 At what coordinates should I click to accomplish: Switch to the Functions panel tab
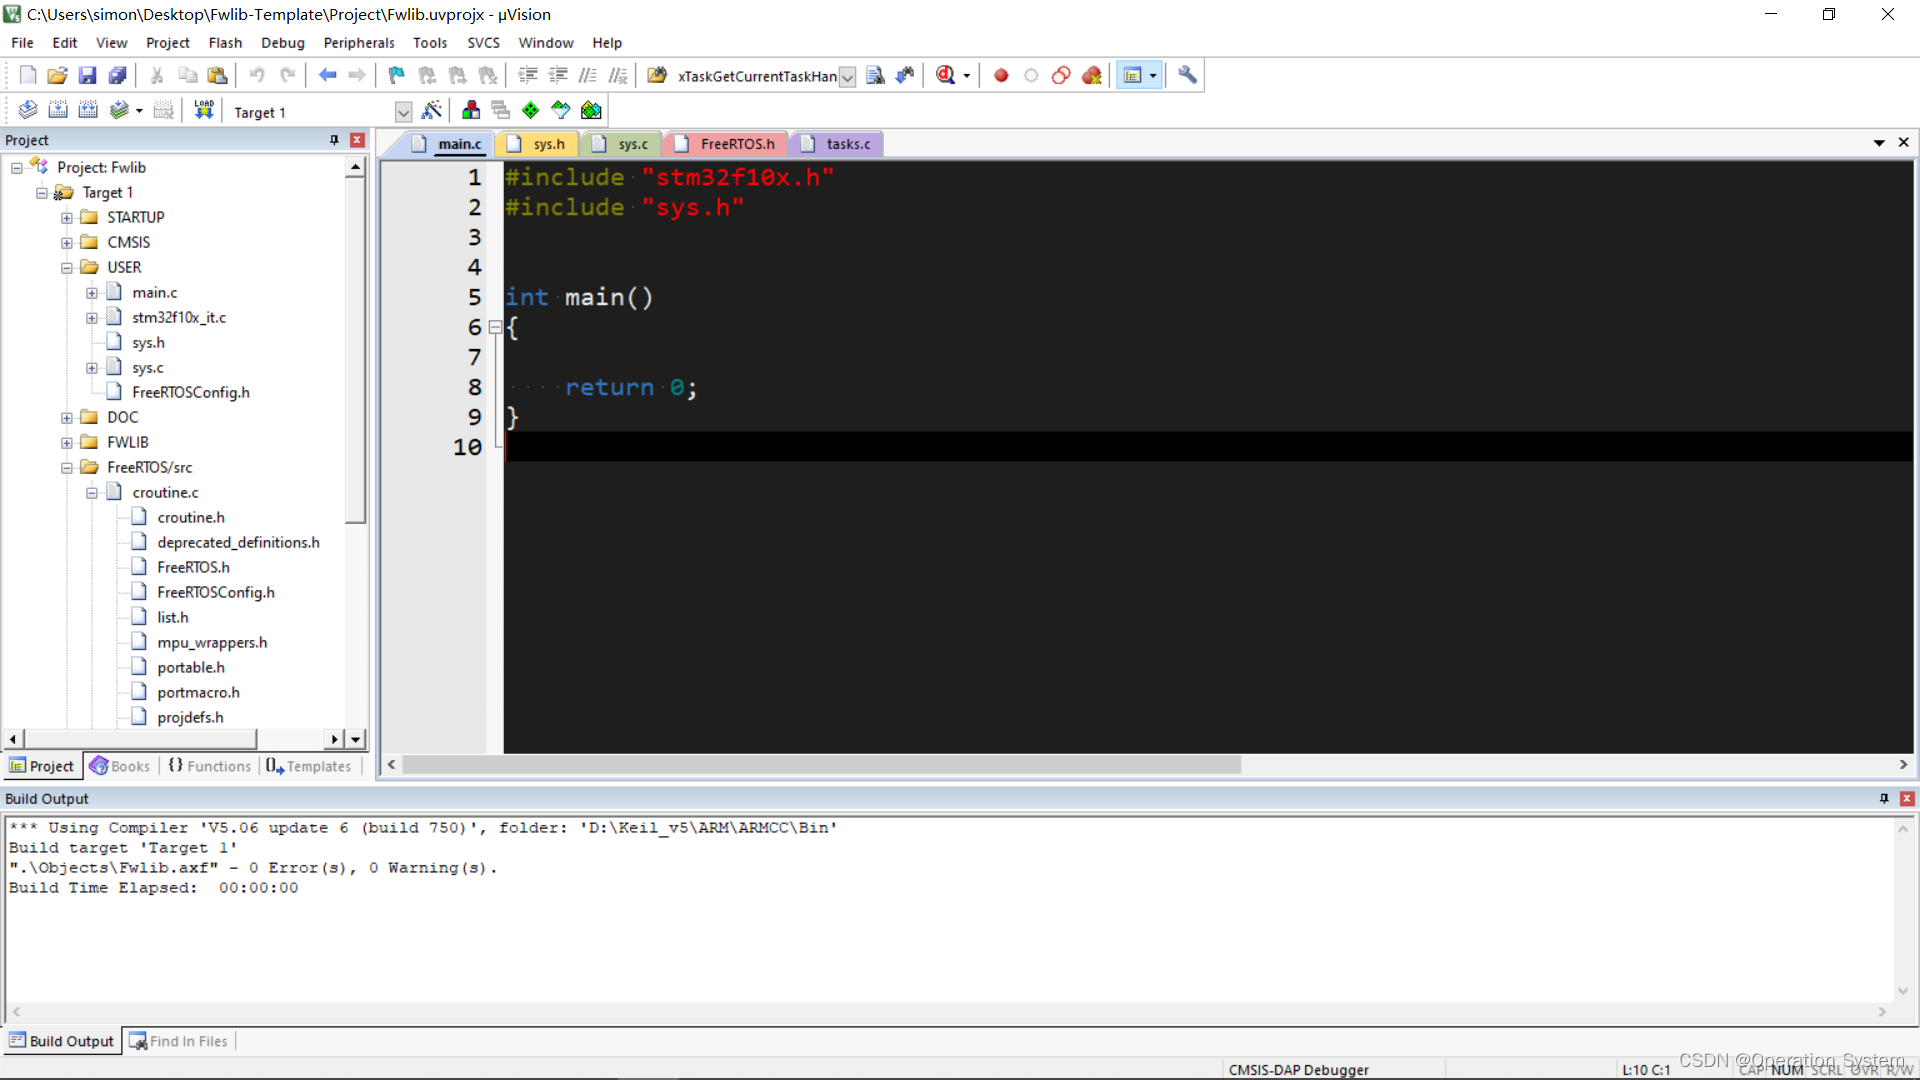pos(209,766)
